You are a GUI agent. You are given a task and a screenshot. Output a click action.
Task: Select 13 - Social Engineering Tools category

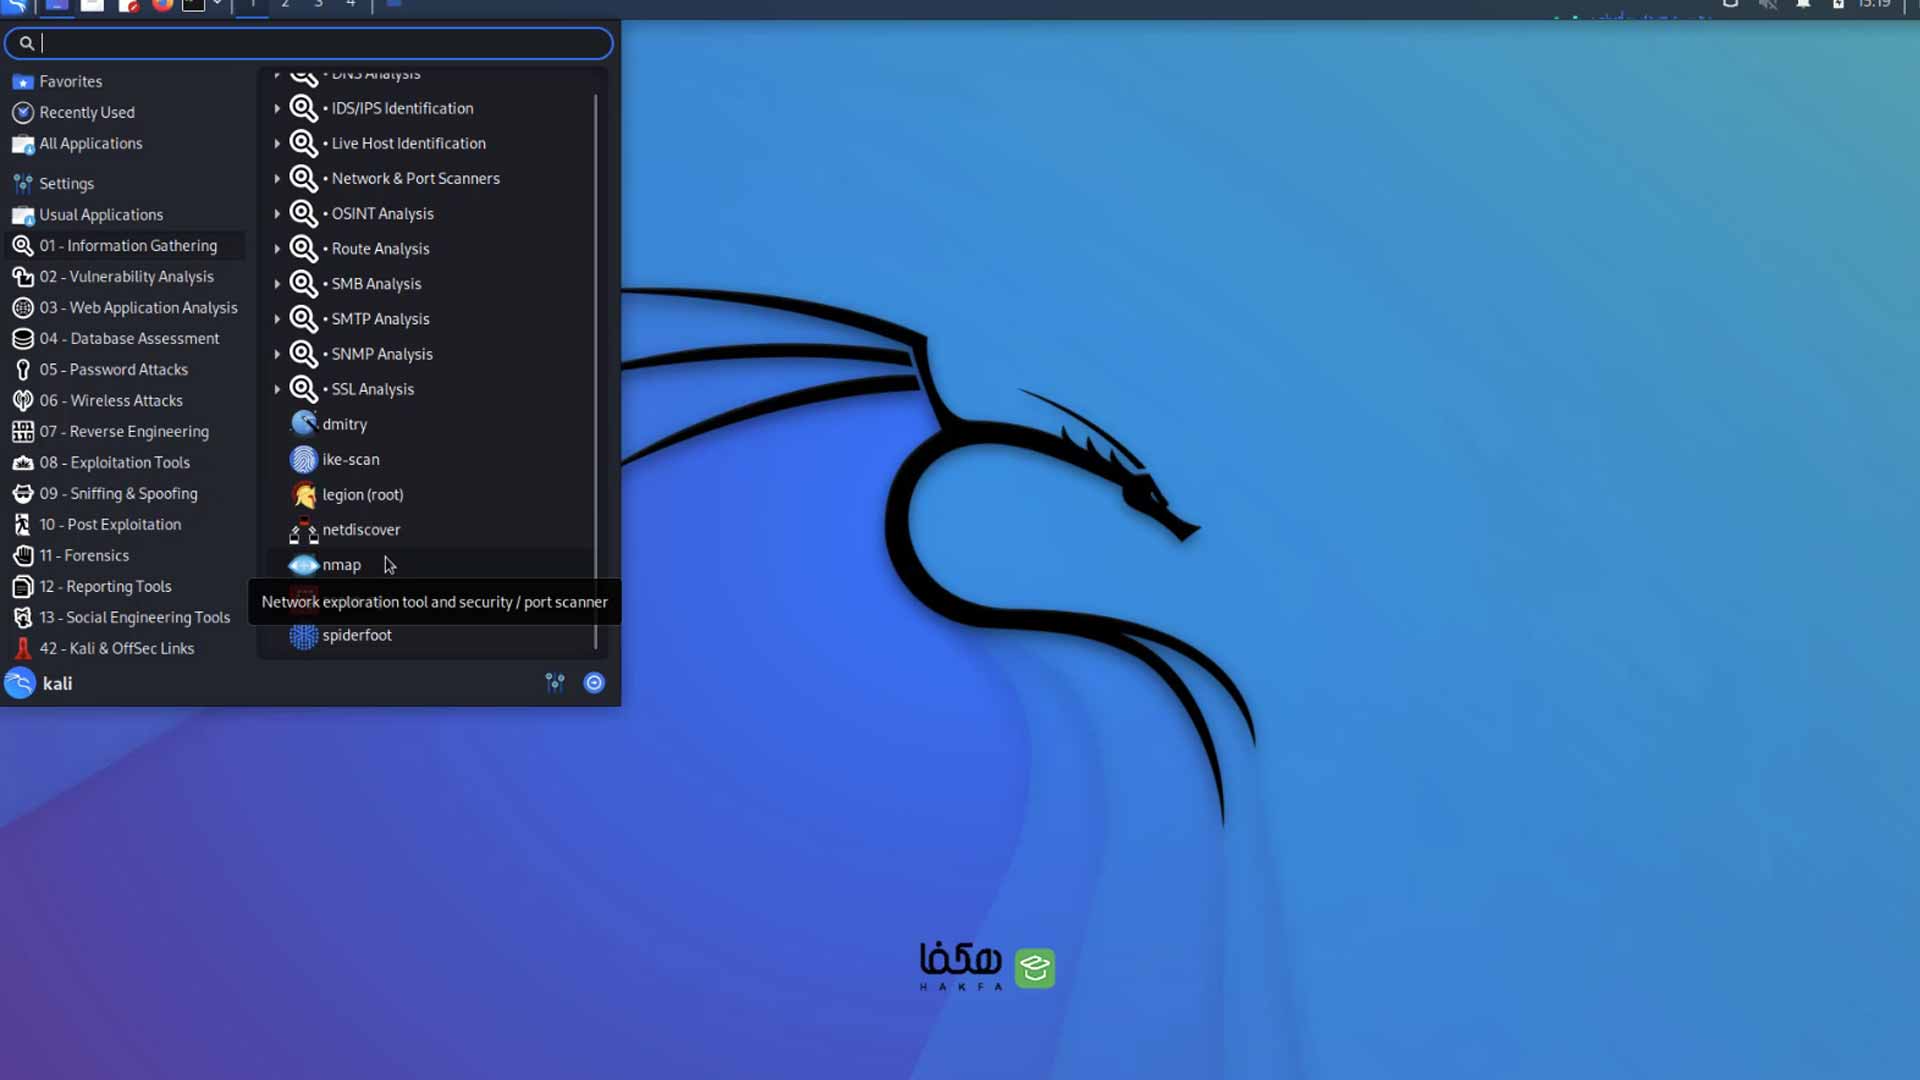click(125, 617)
